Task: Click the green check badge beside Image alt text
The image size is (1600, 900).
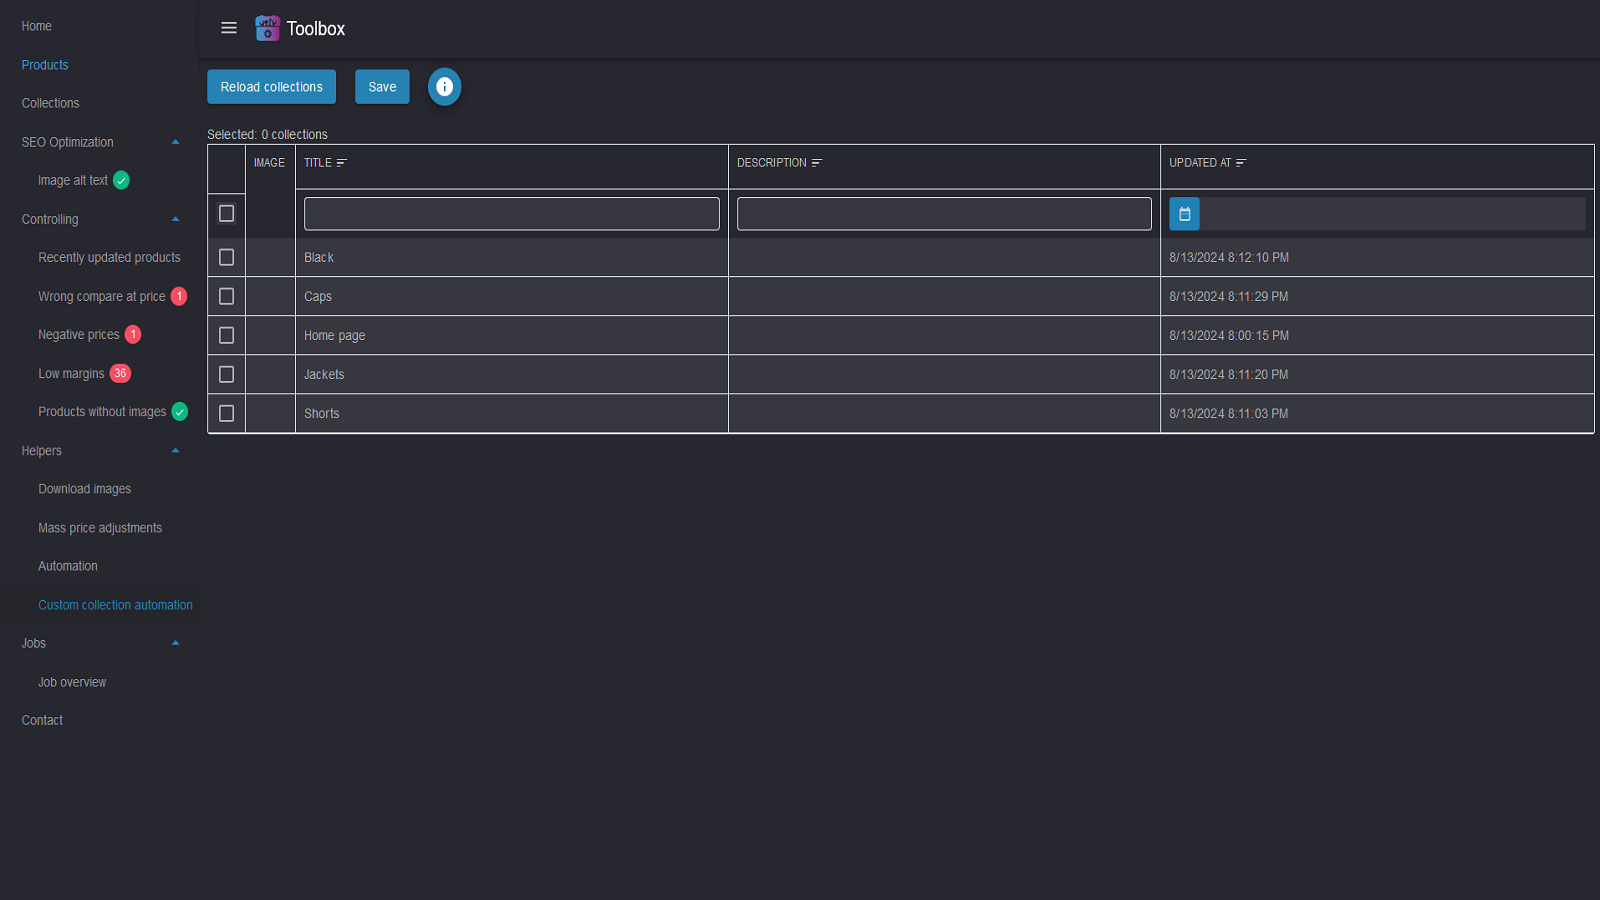Action: coord(121,180)
